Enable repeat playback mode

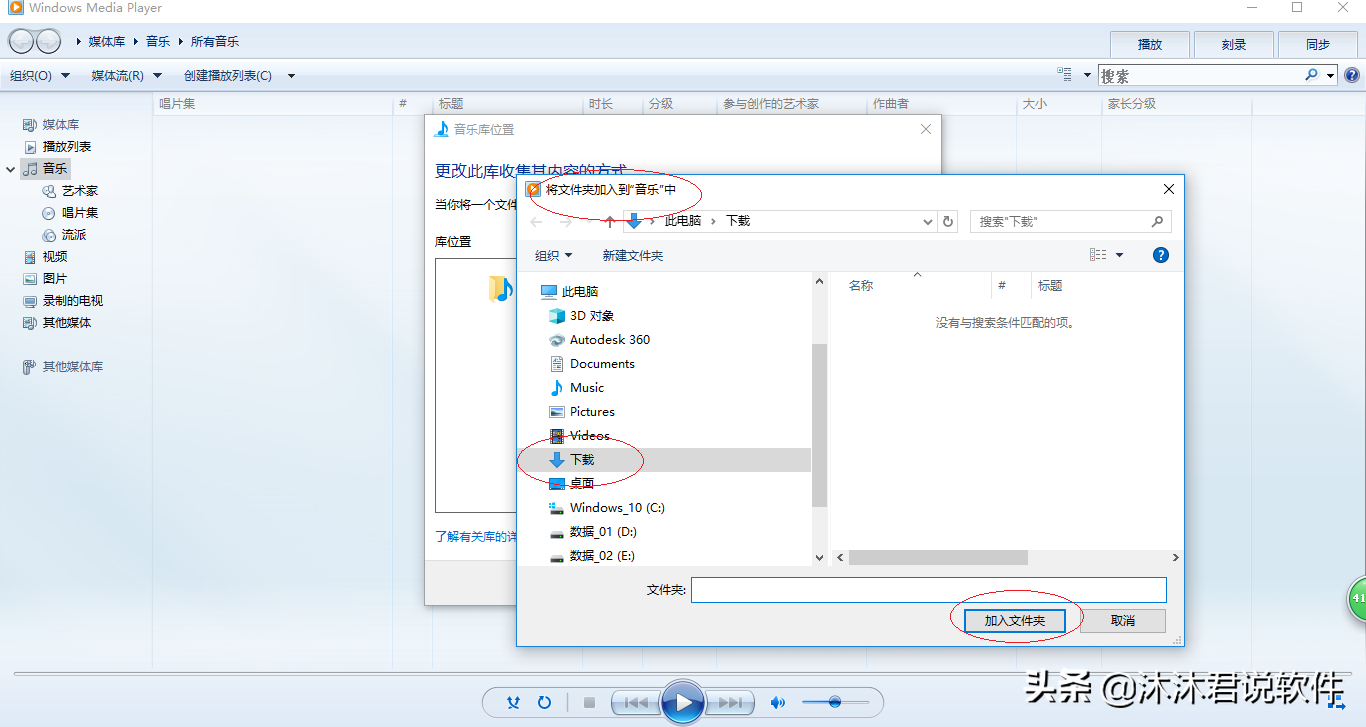544,702
